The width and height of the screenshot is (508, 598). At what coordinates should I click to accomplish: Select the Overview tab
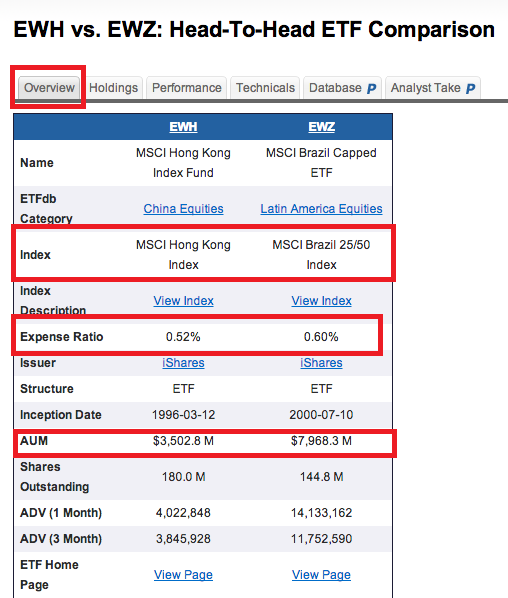pyautogui.click(x=49, y=88)
